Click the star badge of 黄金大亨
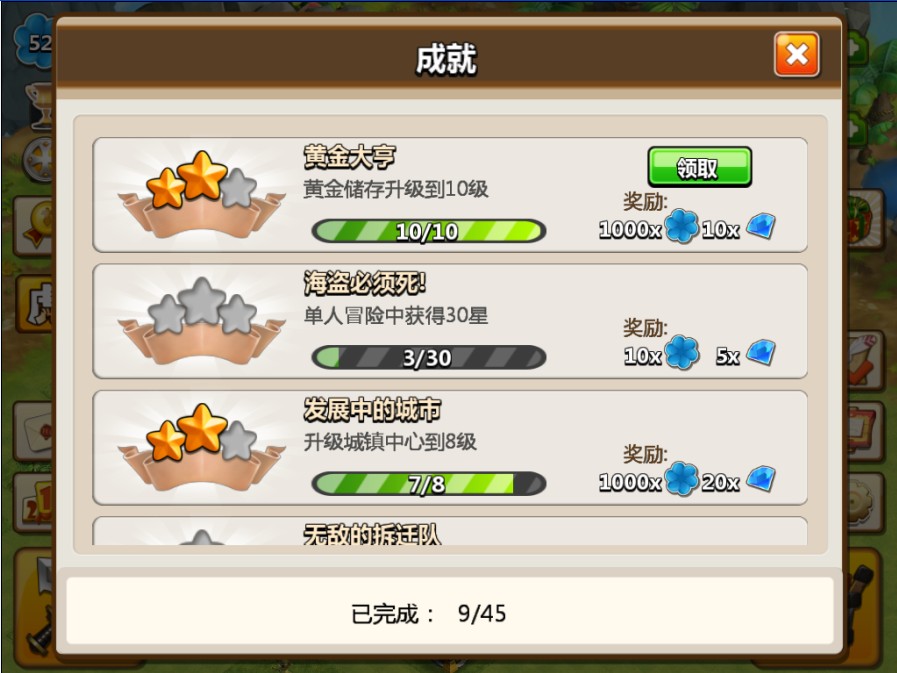Viewport: 897px width, 673px height. 201,195
